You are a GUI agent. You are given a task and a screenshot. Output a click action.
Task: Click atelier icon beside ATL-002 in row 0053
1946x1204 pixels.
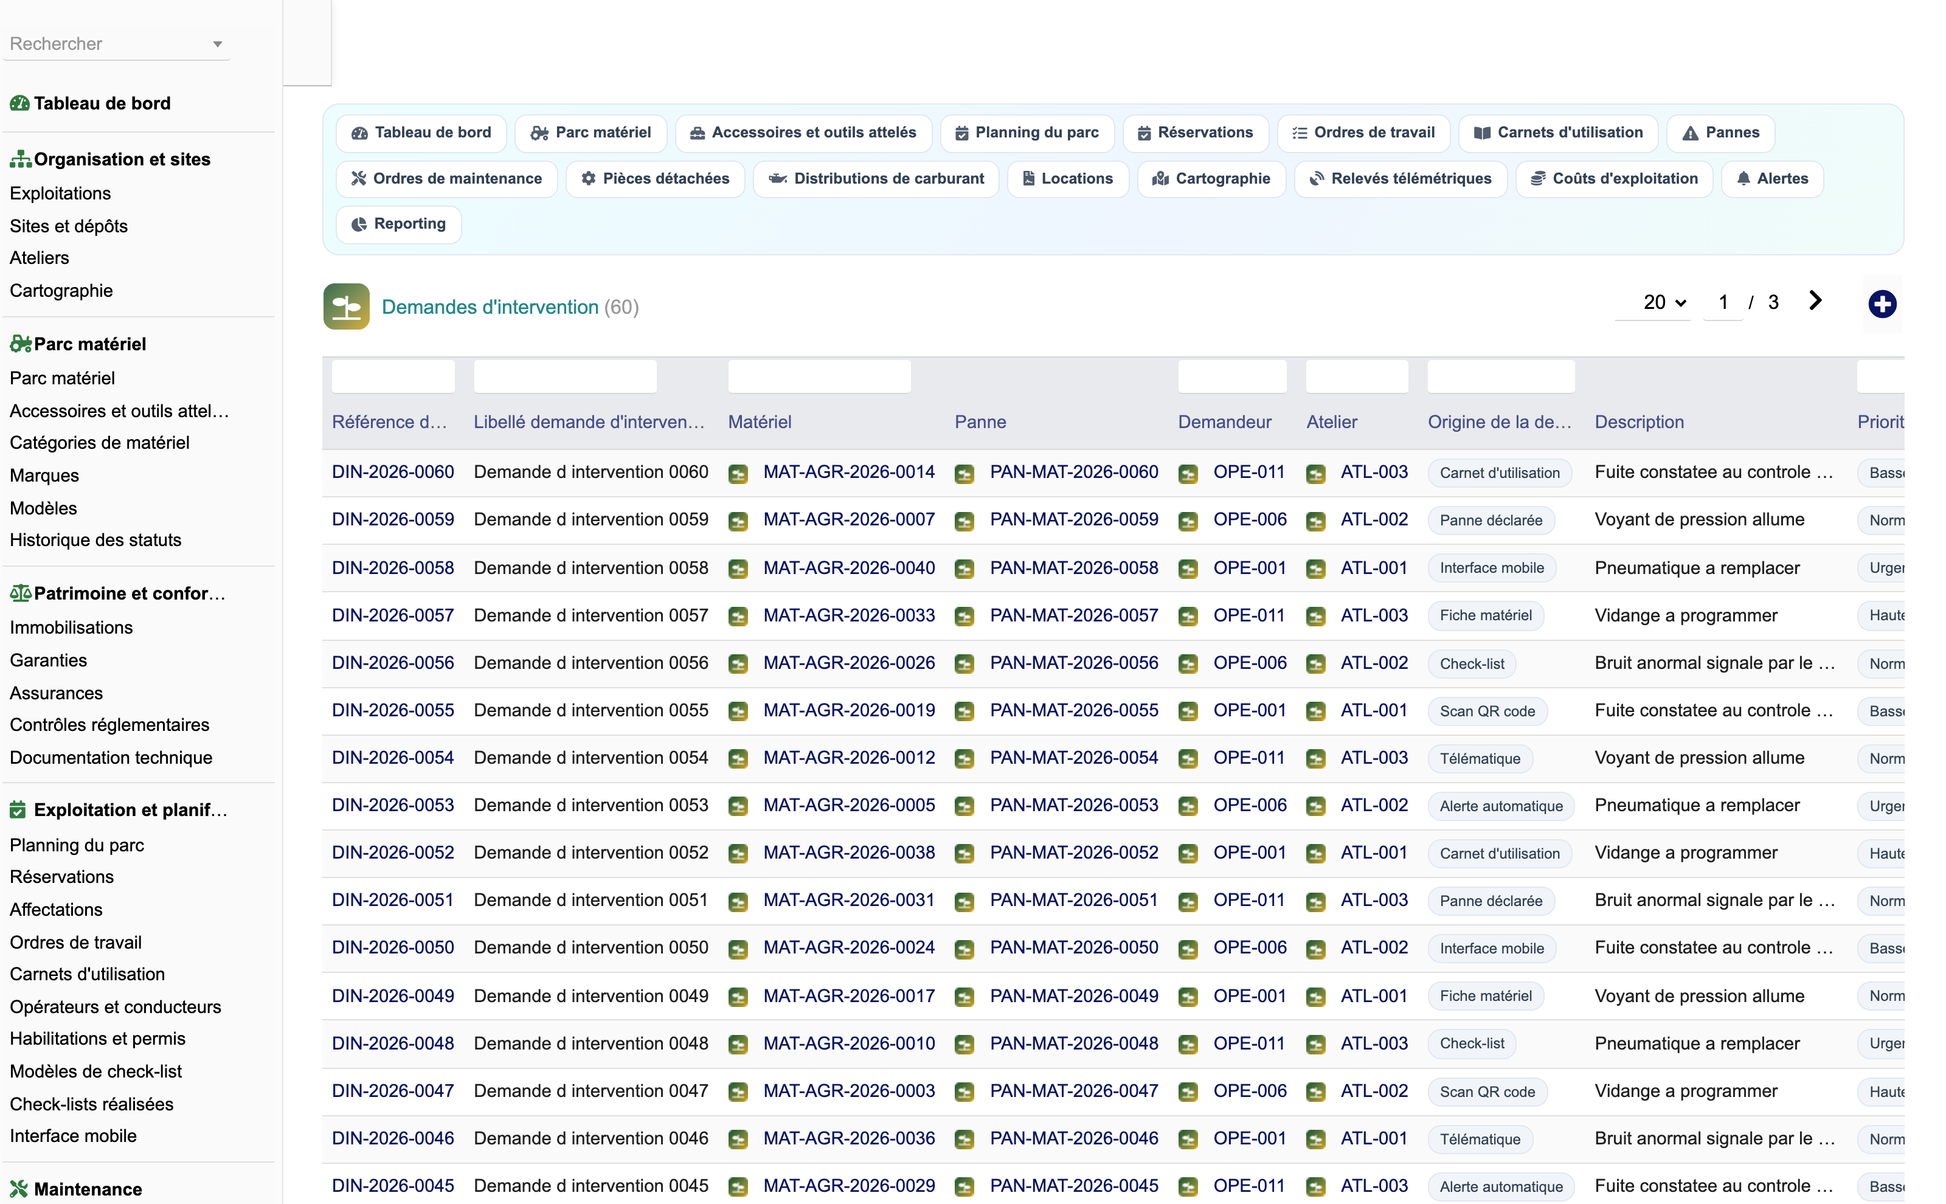[1316, 806]
